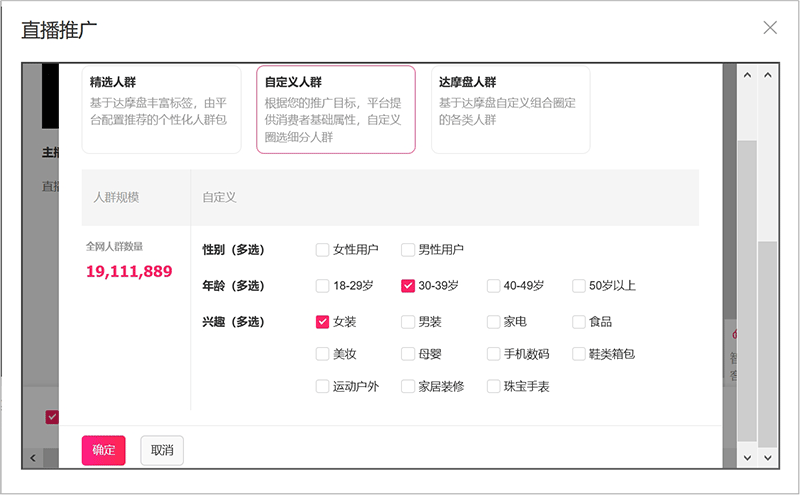Uncheck the 女装 interest checkbox
The height and width of the screenshot is (495, 800).
click(322, 322)
